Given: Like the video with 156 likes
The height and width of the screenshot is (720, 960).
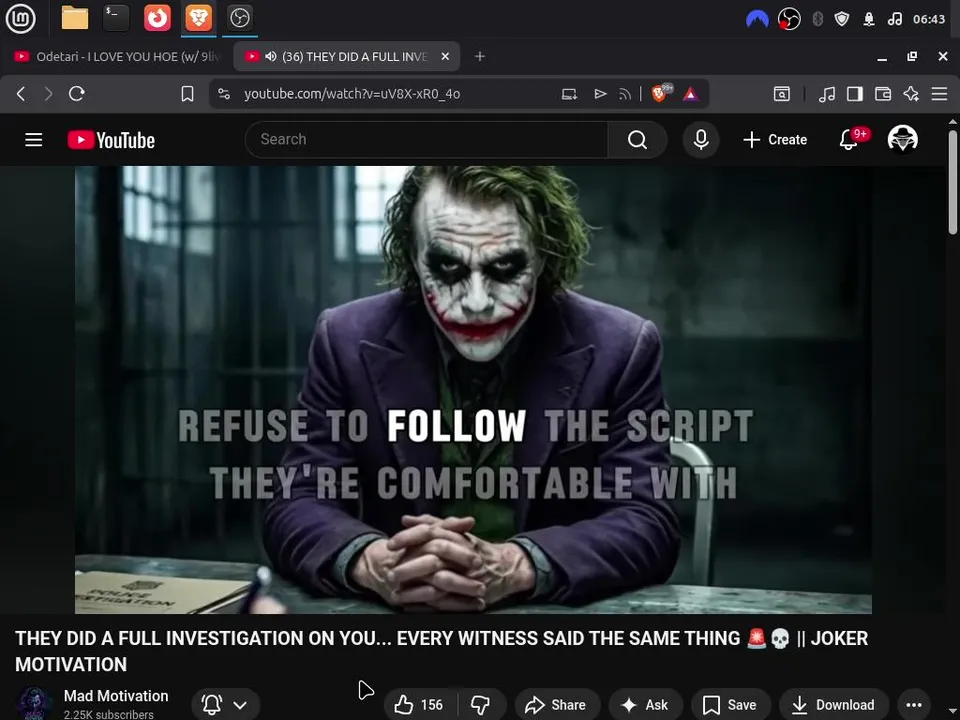Looking at the screenshot, I should click(x=418, y=705).
